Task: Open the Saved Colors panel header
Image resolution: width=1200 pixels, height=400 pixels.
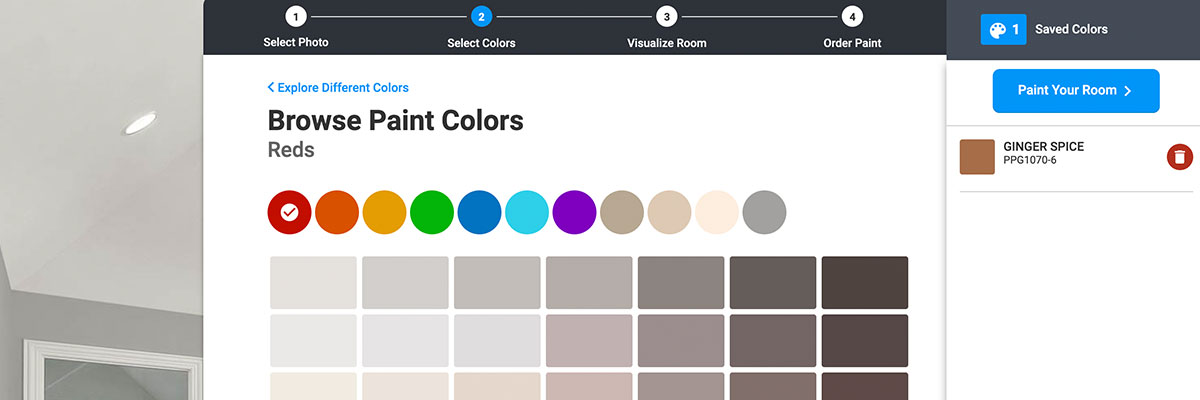Action: click(1071, 30)
